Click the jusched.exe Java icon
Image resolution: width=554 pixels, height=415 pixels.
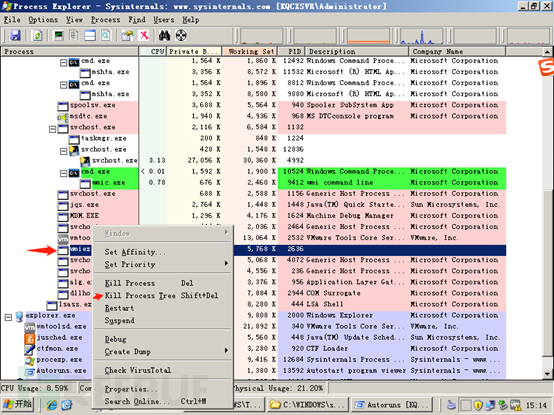pos(30,338)
